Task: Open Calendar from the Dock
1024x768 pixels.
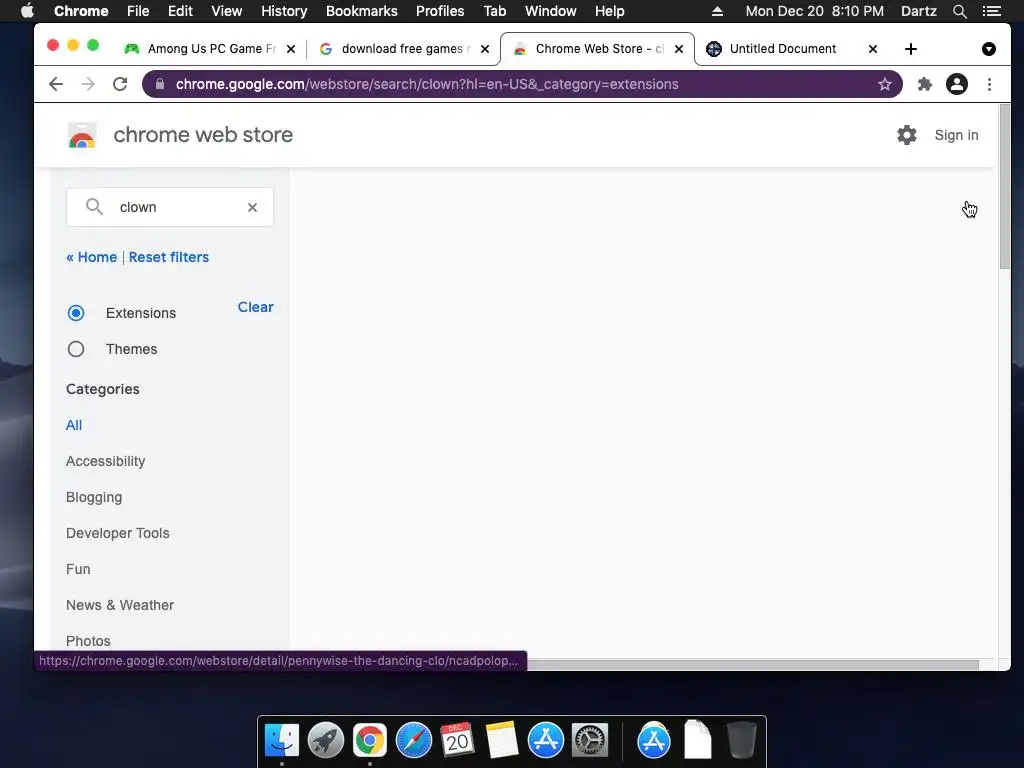Action: [x=457, y=741]
